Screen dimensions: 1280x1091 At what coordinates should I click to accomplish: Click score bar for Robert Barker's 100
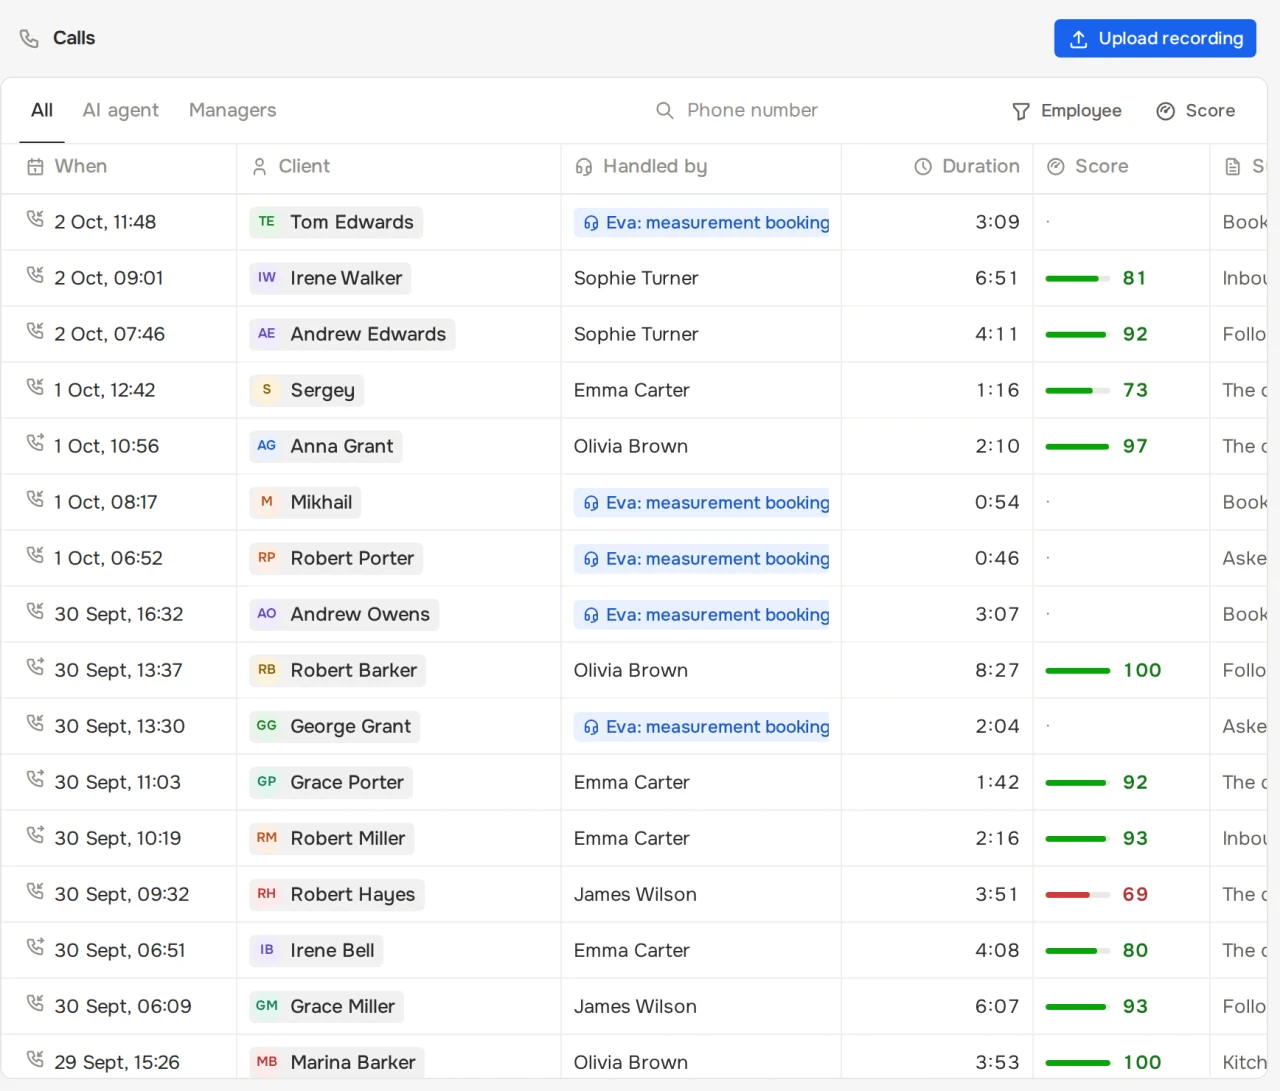coord(1078,670)
